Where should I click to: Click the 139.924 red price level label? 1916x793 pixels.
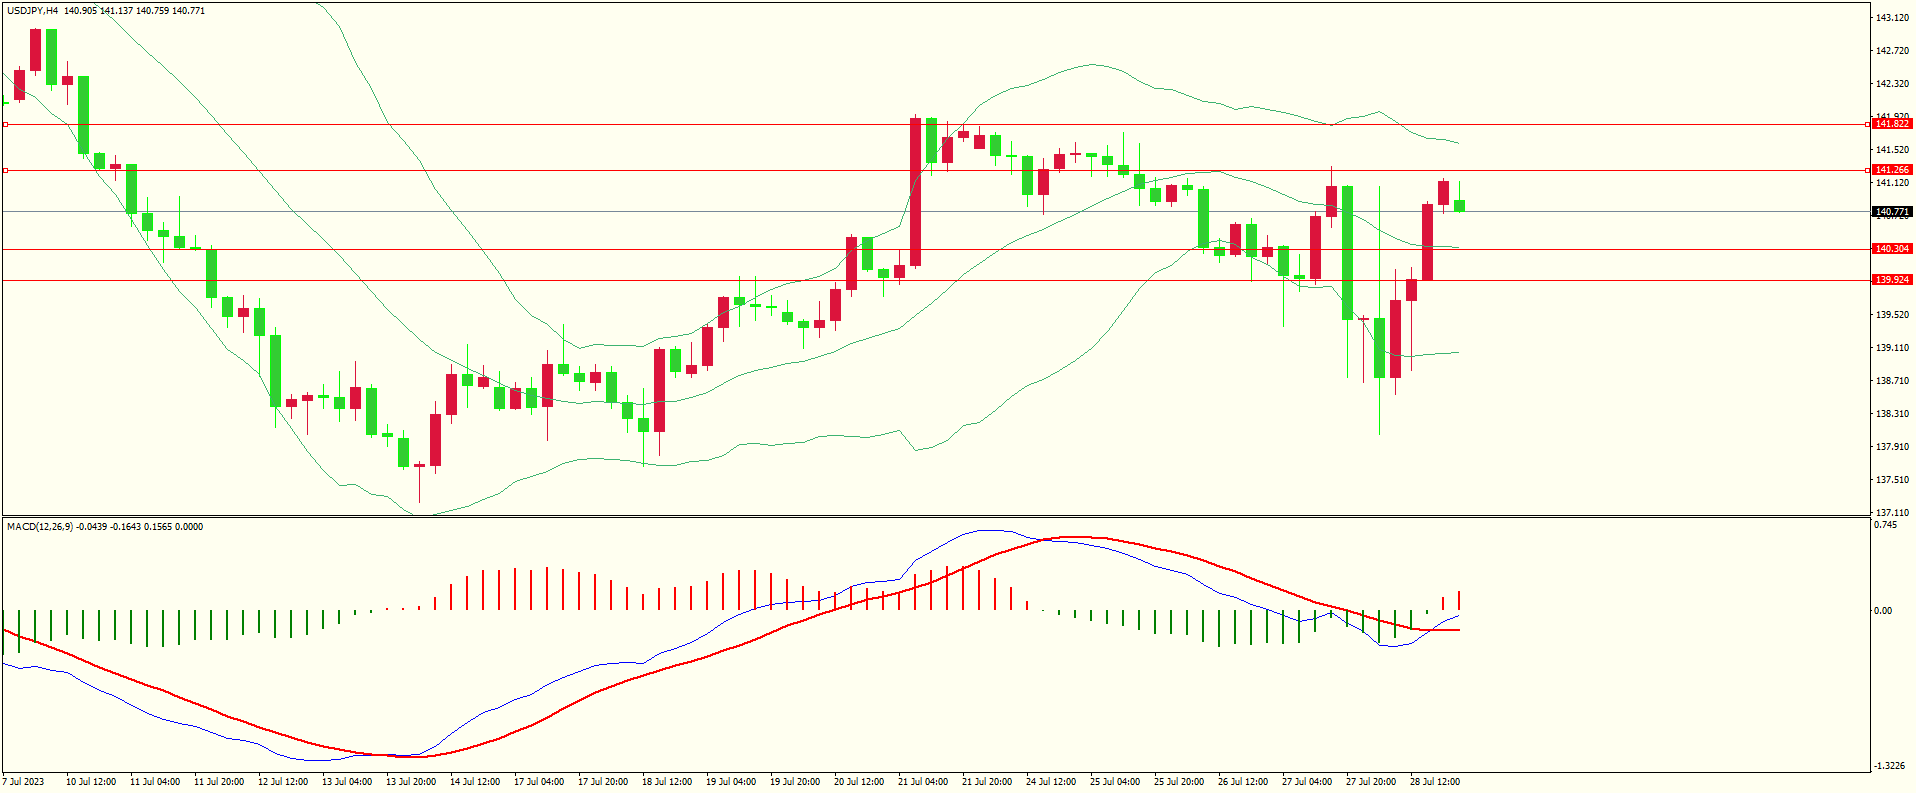pyautogui.click(x=1891, y=280)
